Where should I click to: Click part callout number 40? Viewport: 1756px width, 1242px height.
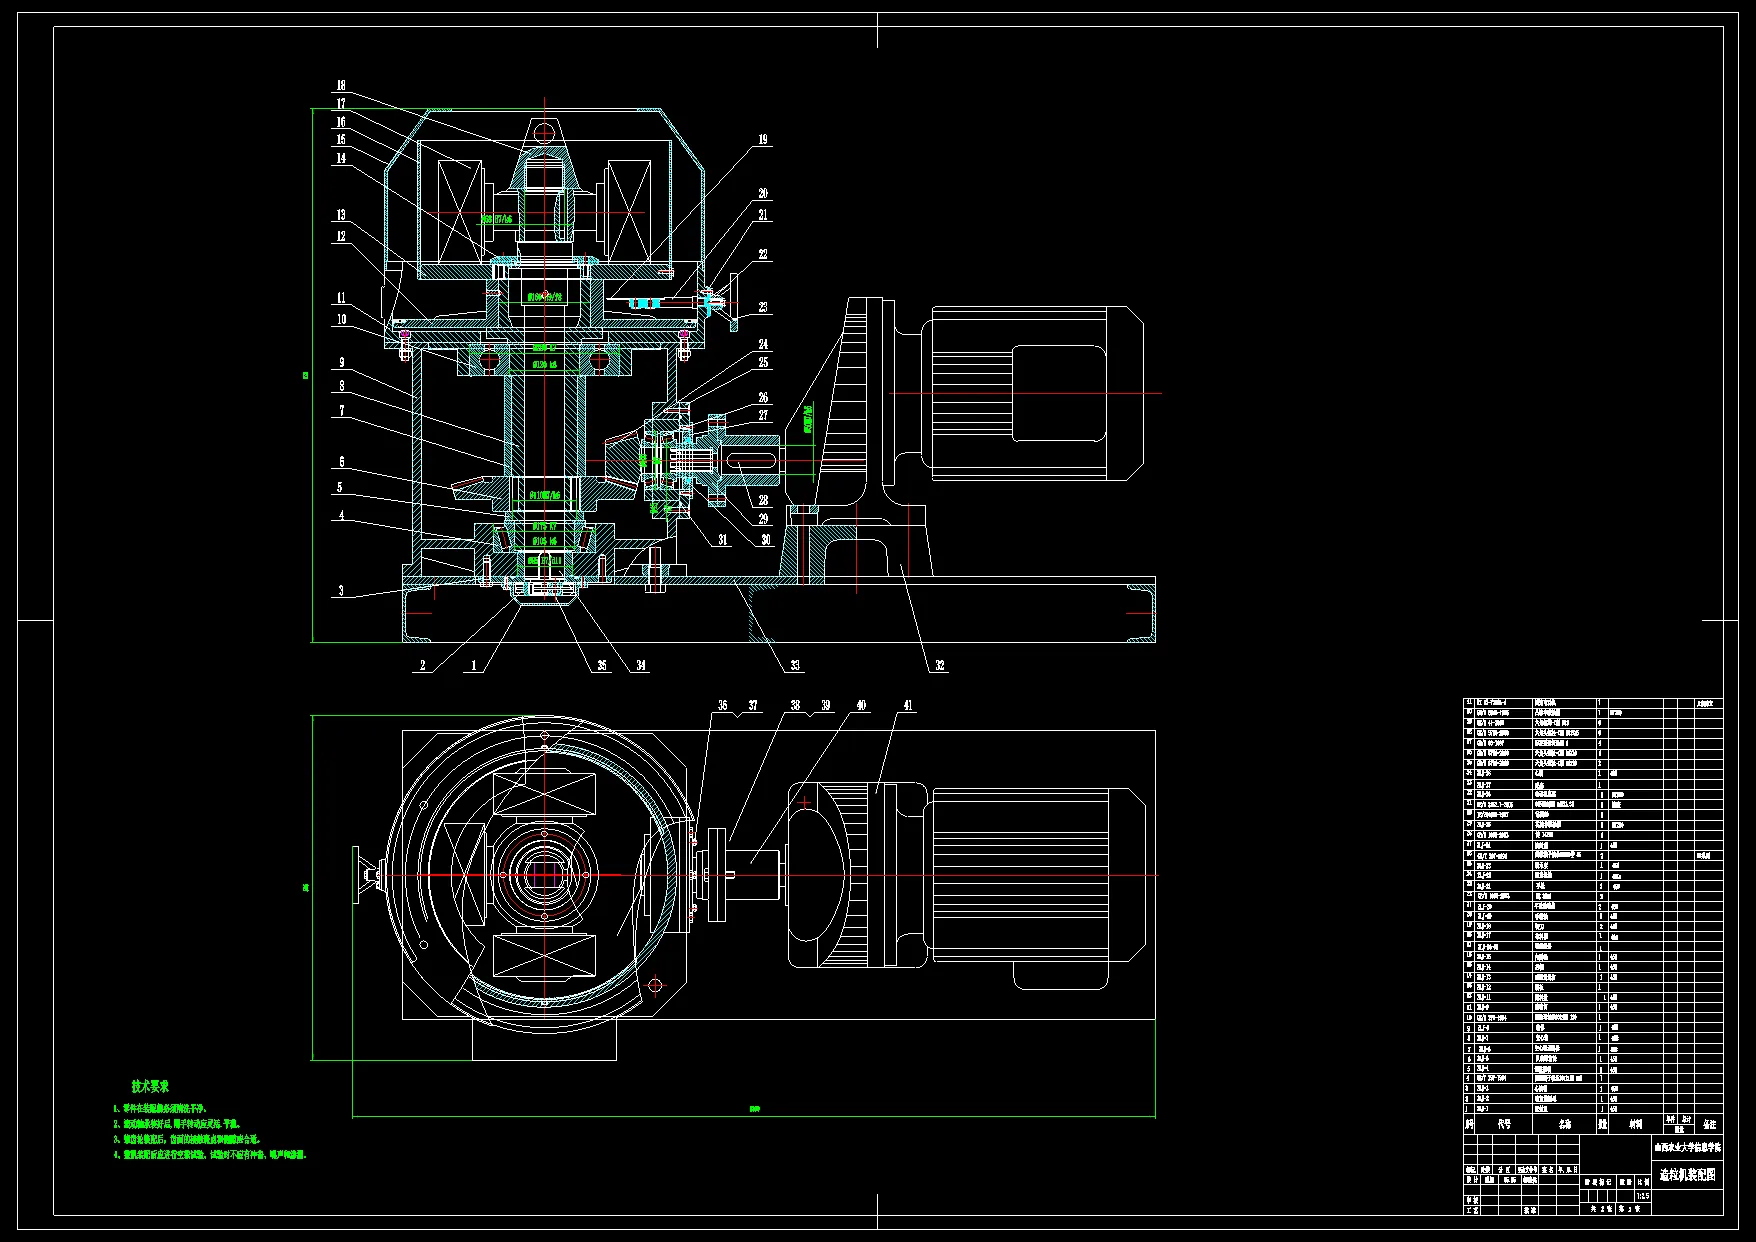coord(860,706)
